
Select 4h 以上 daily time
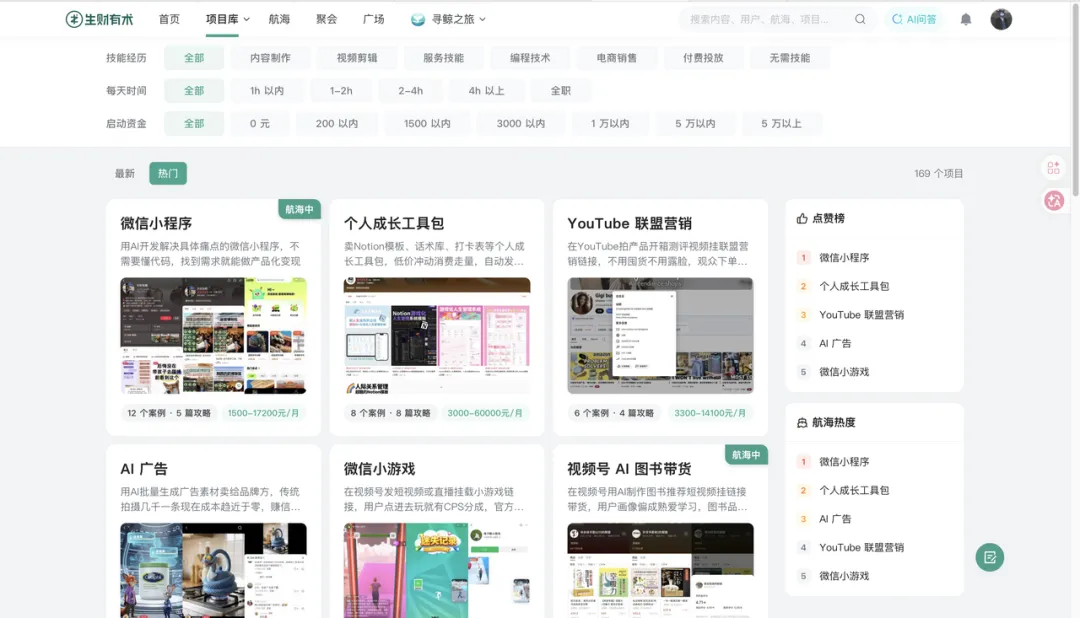click(486, 90)
